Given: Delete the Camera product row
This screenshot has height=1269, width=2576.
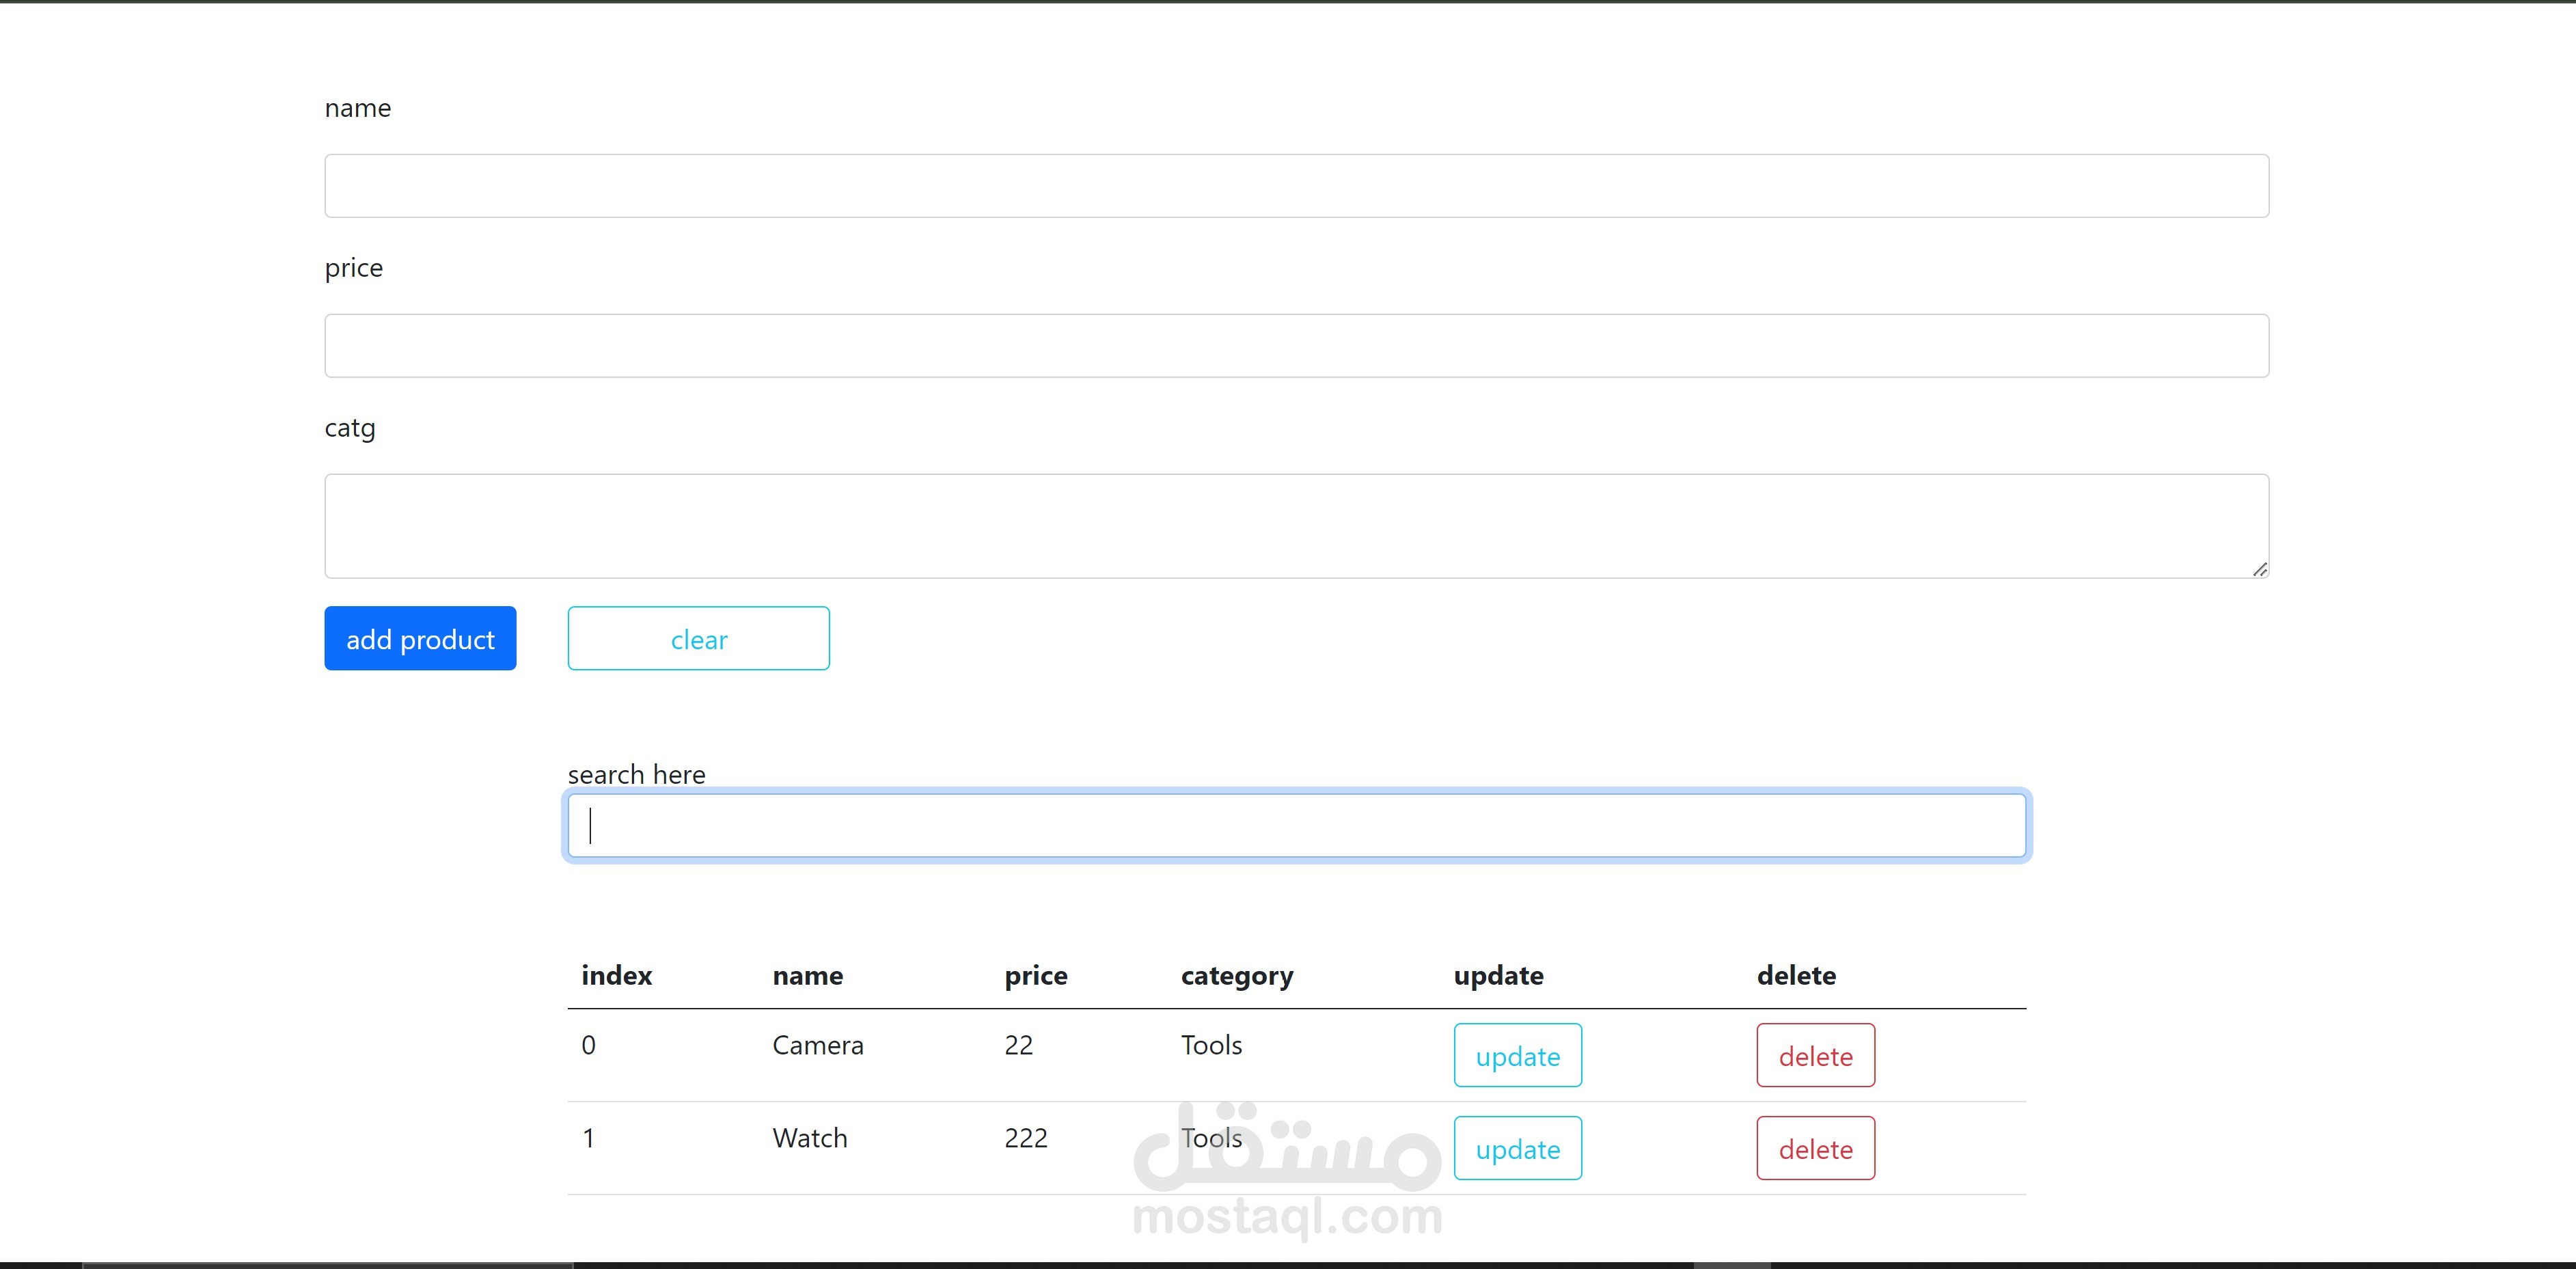Looking at the screenshot, I should (1815, 1055).
